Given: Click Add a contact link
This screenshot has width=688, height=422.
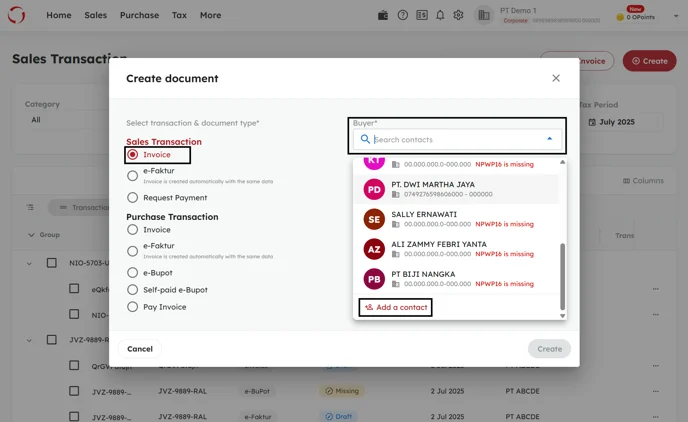Looking at the screenshot, I should point(396,307).
